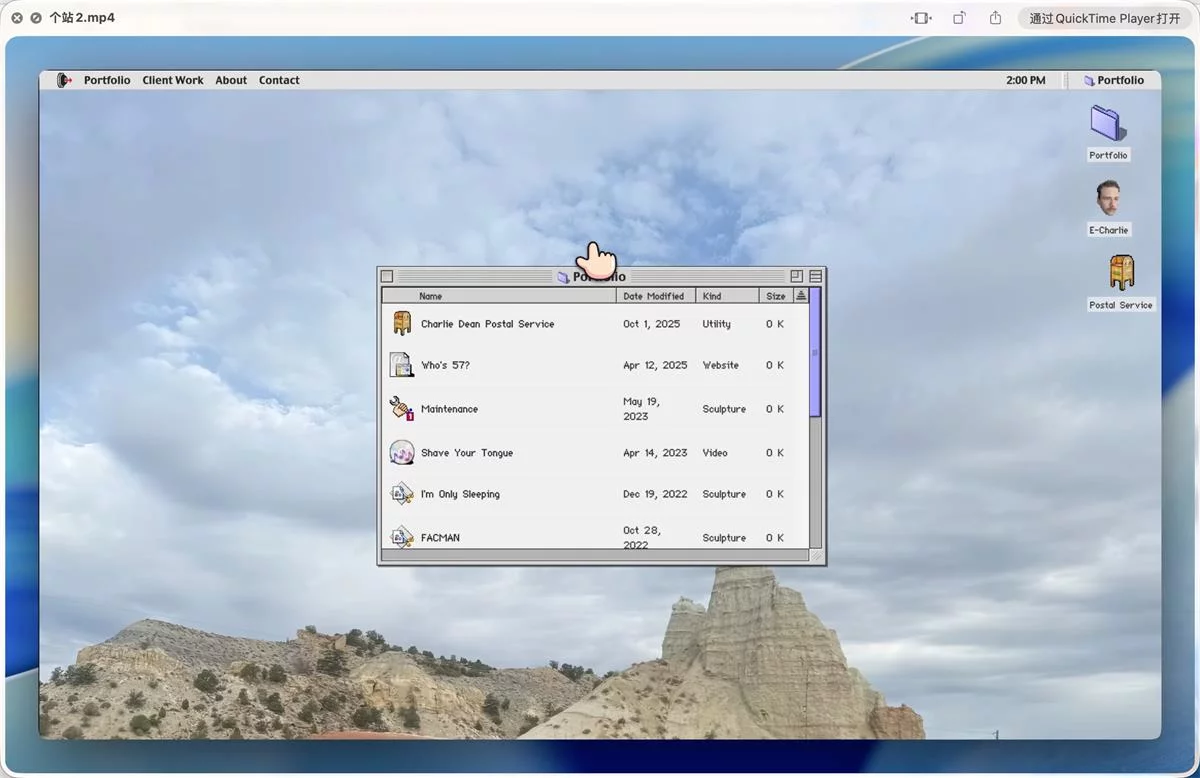Click the Website kind cell

tap(720, 365)
